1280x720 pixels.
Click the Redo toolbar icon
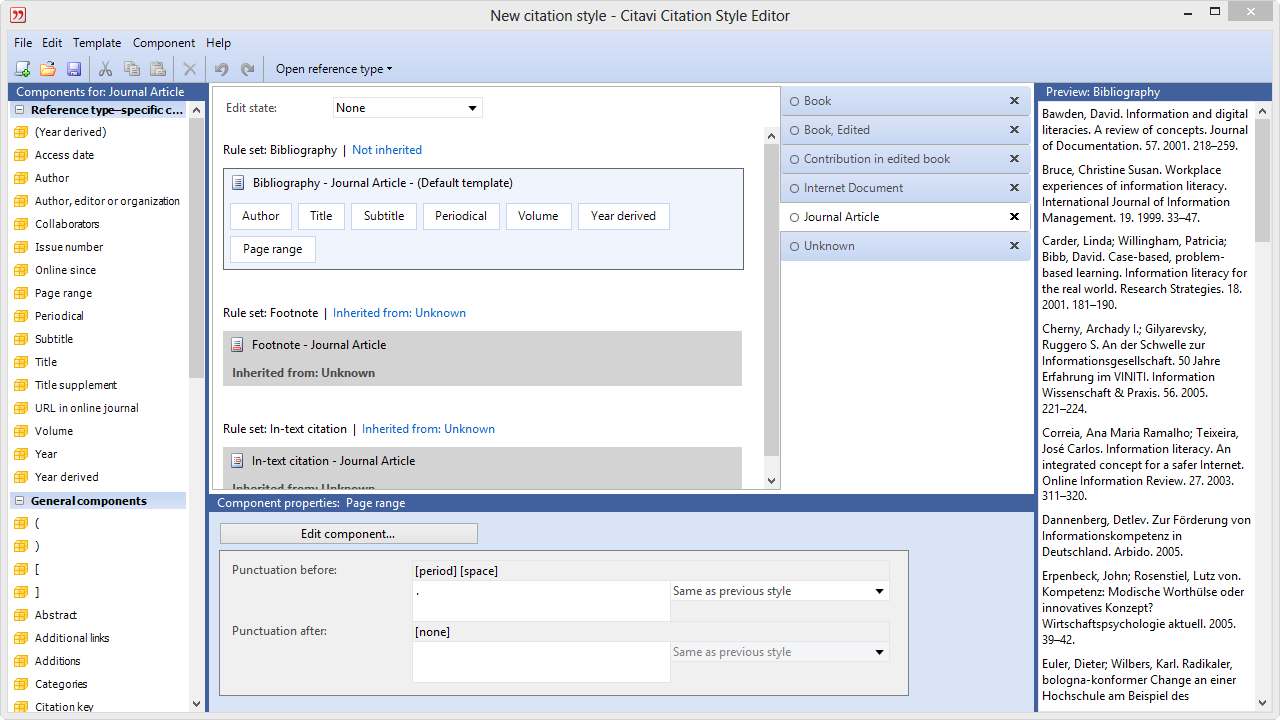(247, 69)
